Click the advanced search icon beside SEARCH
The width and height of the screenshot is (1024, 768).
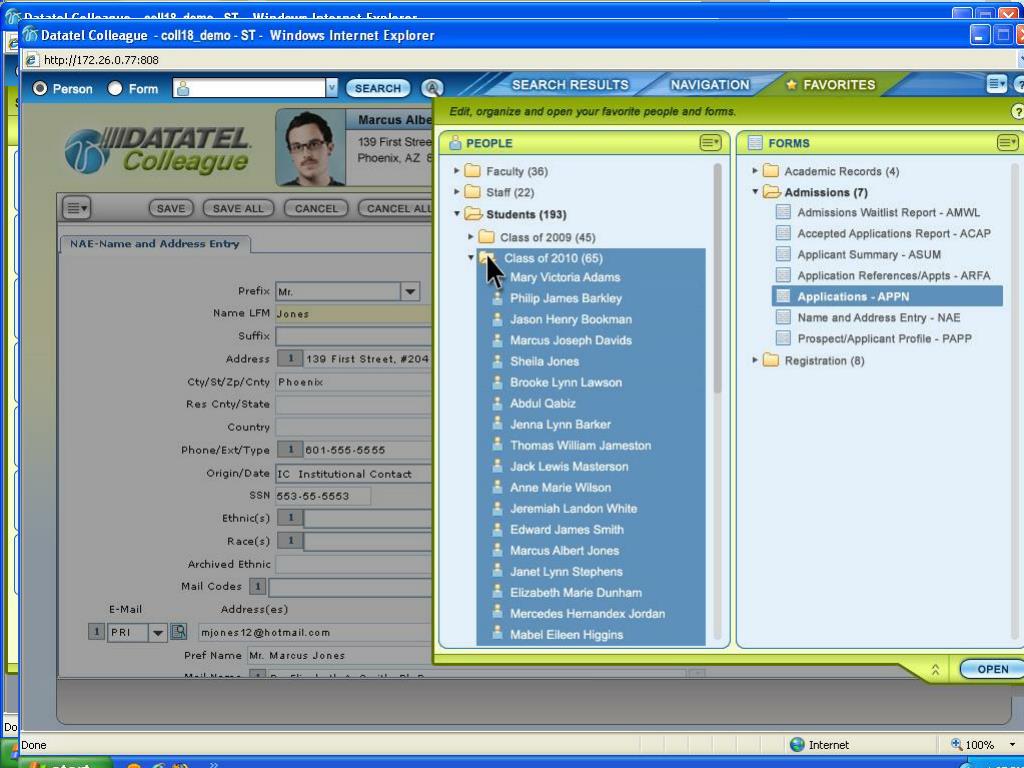click(432, 88)
